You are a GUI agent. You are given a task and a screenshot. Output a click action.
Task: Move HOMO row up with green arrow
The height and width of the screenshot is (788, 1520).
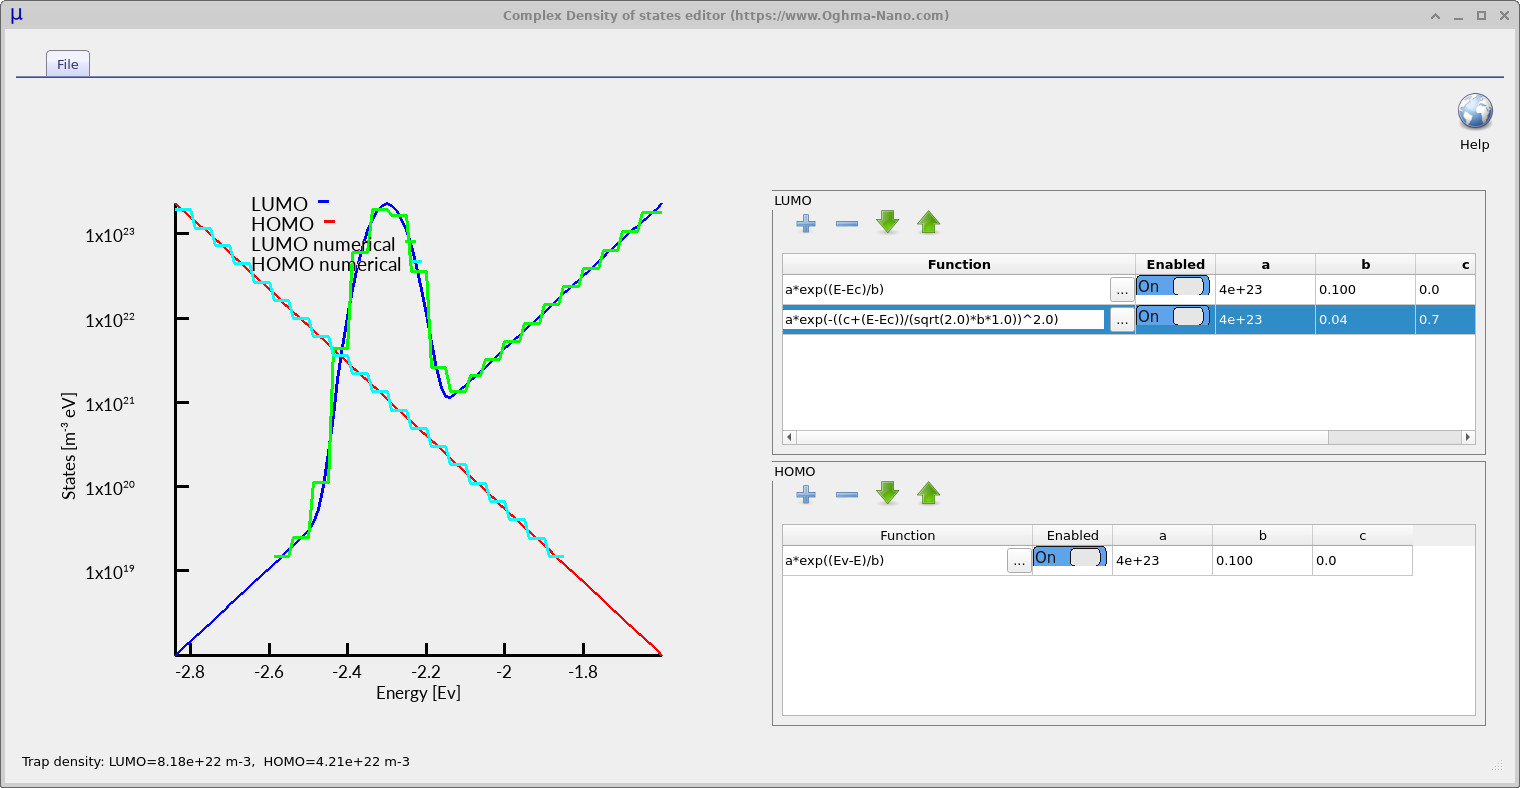pos(929,494)
